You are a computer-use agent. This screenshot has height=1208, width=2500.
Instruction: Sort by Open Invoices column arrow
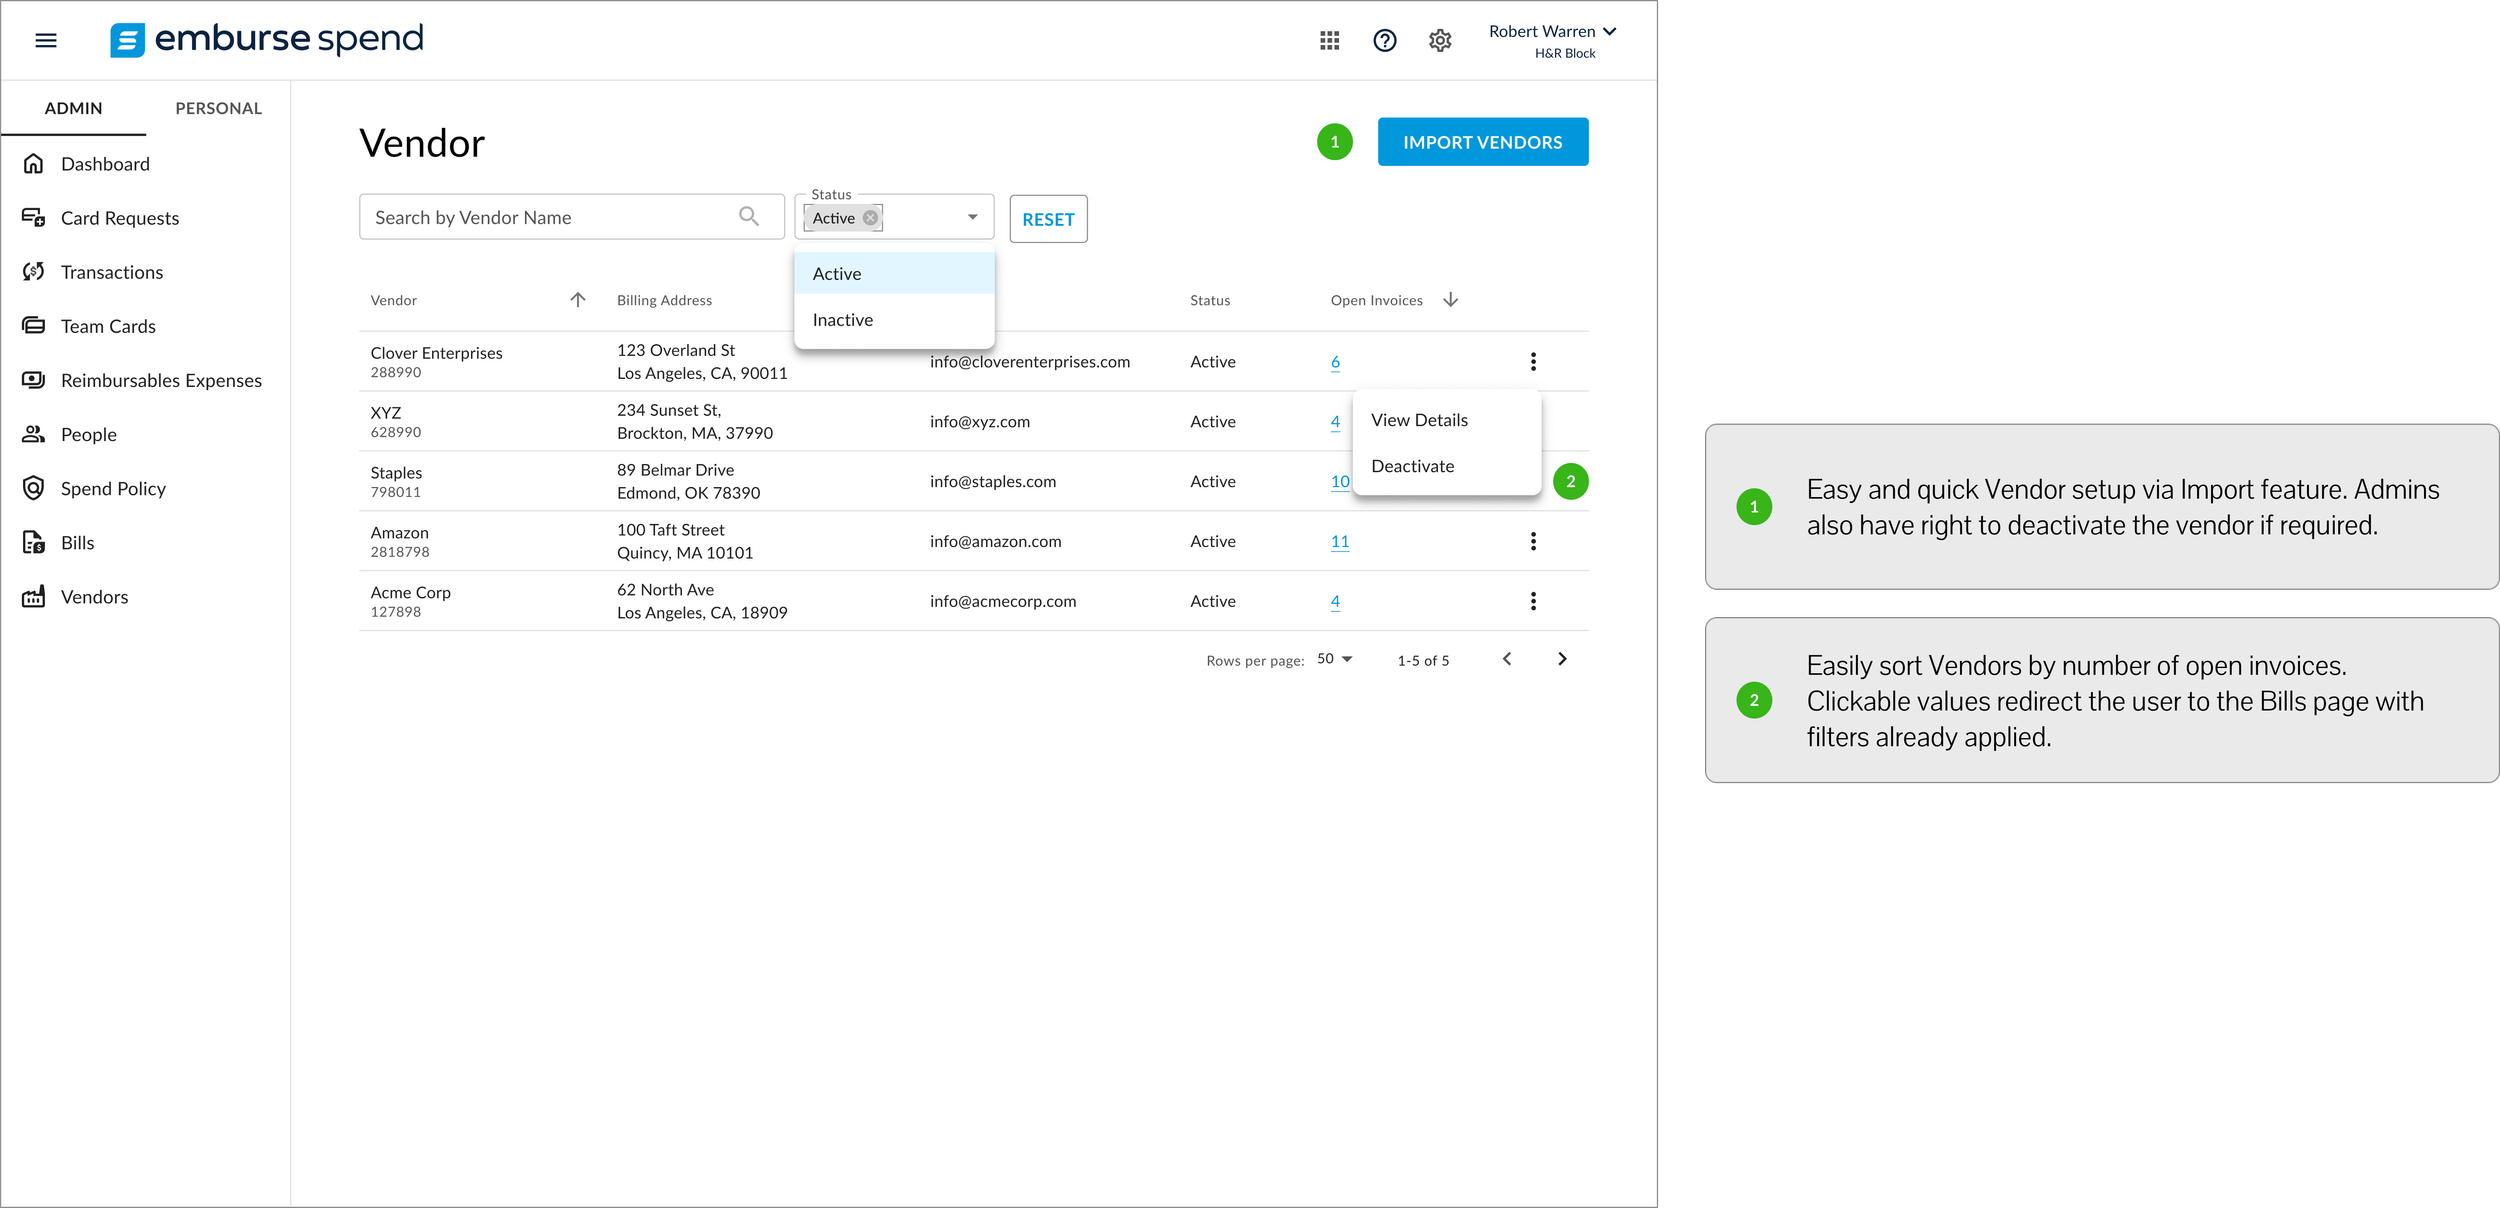tap(1450, 300)
